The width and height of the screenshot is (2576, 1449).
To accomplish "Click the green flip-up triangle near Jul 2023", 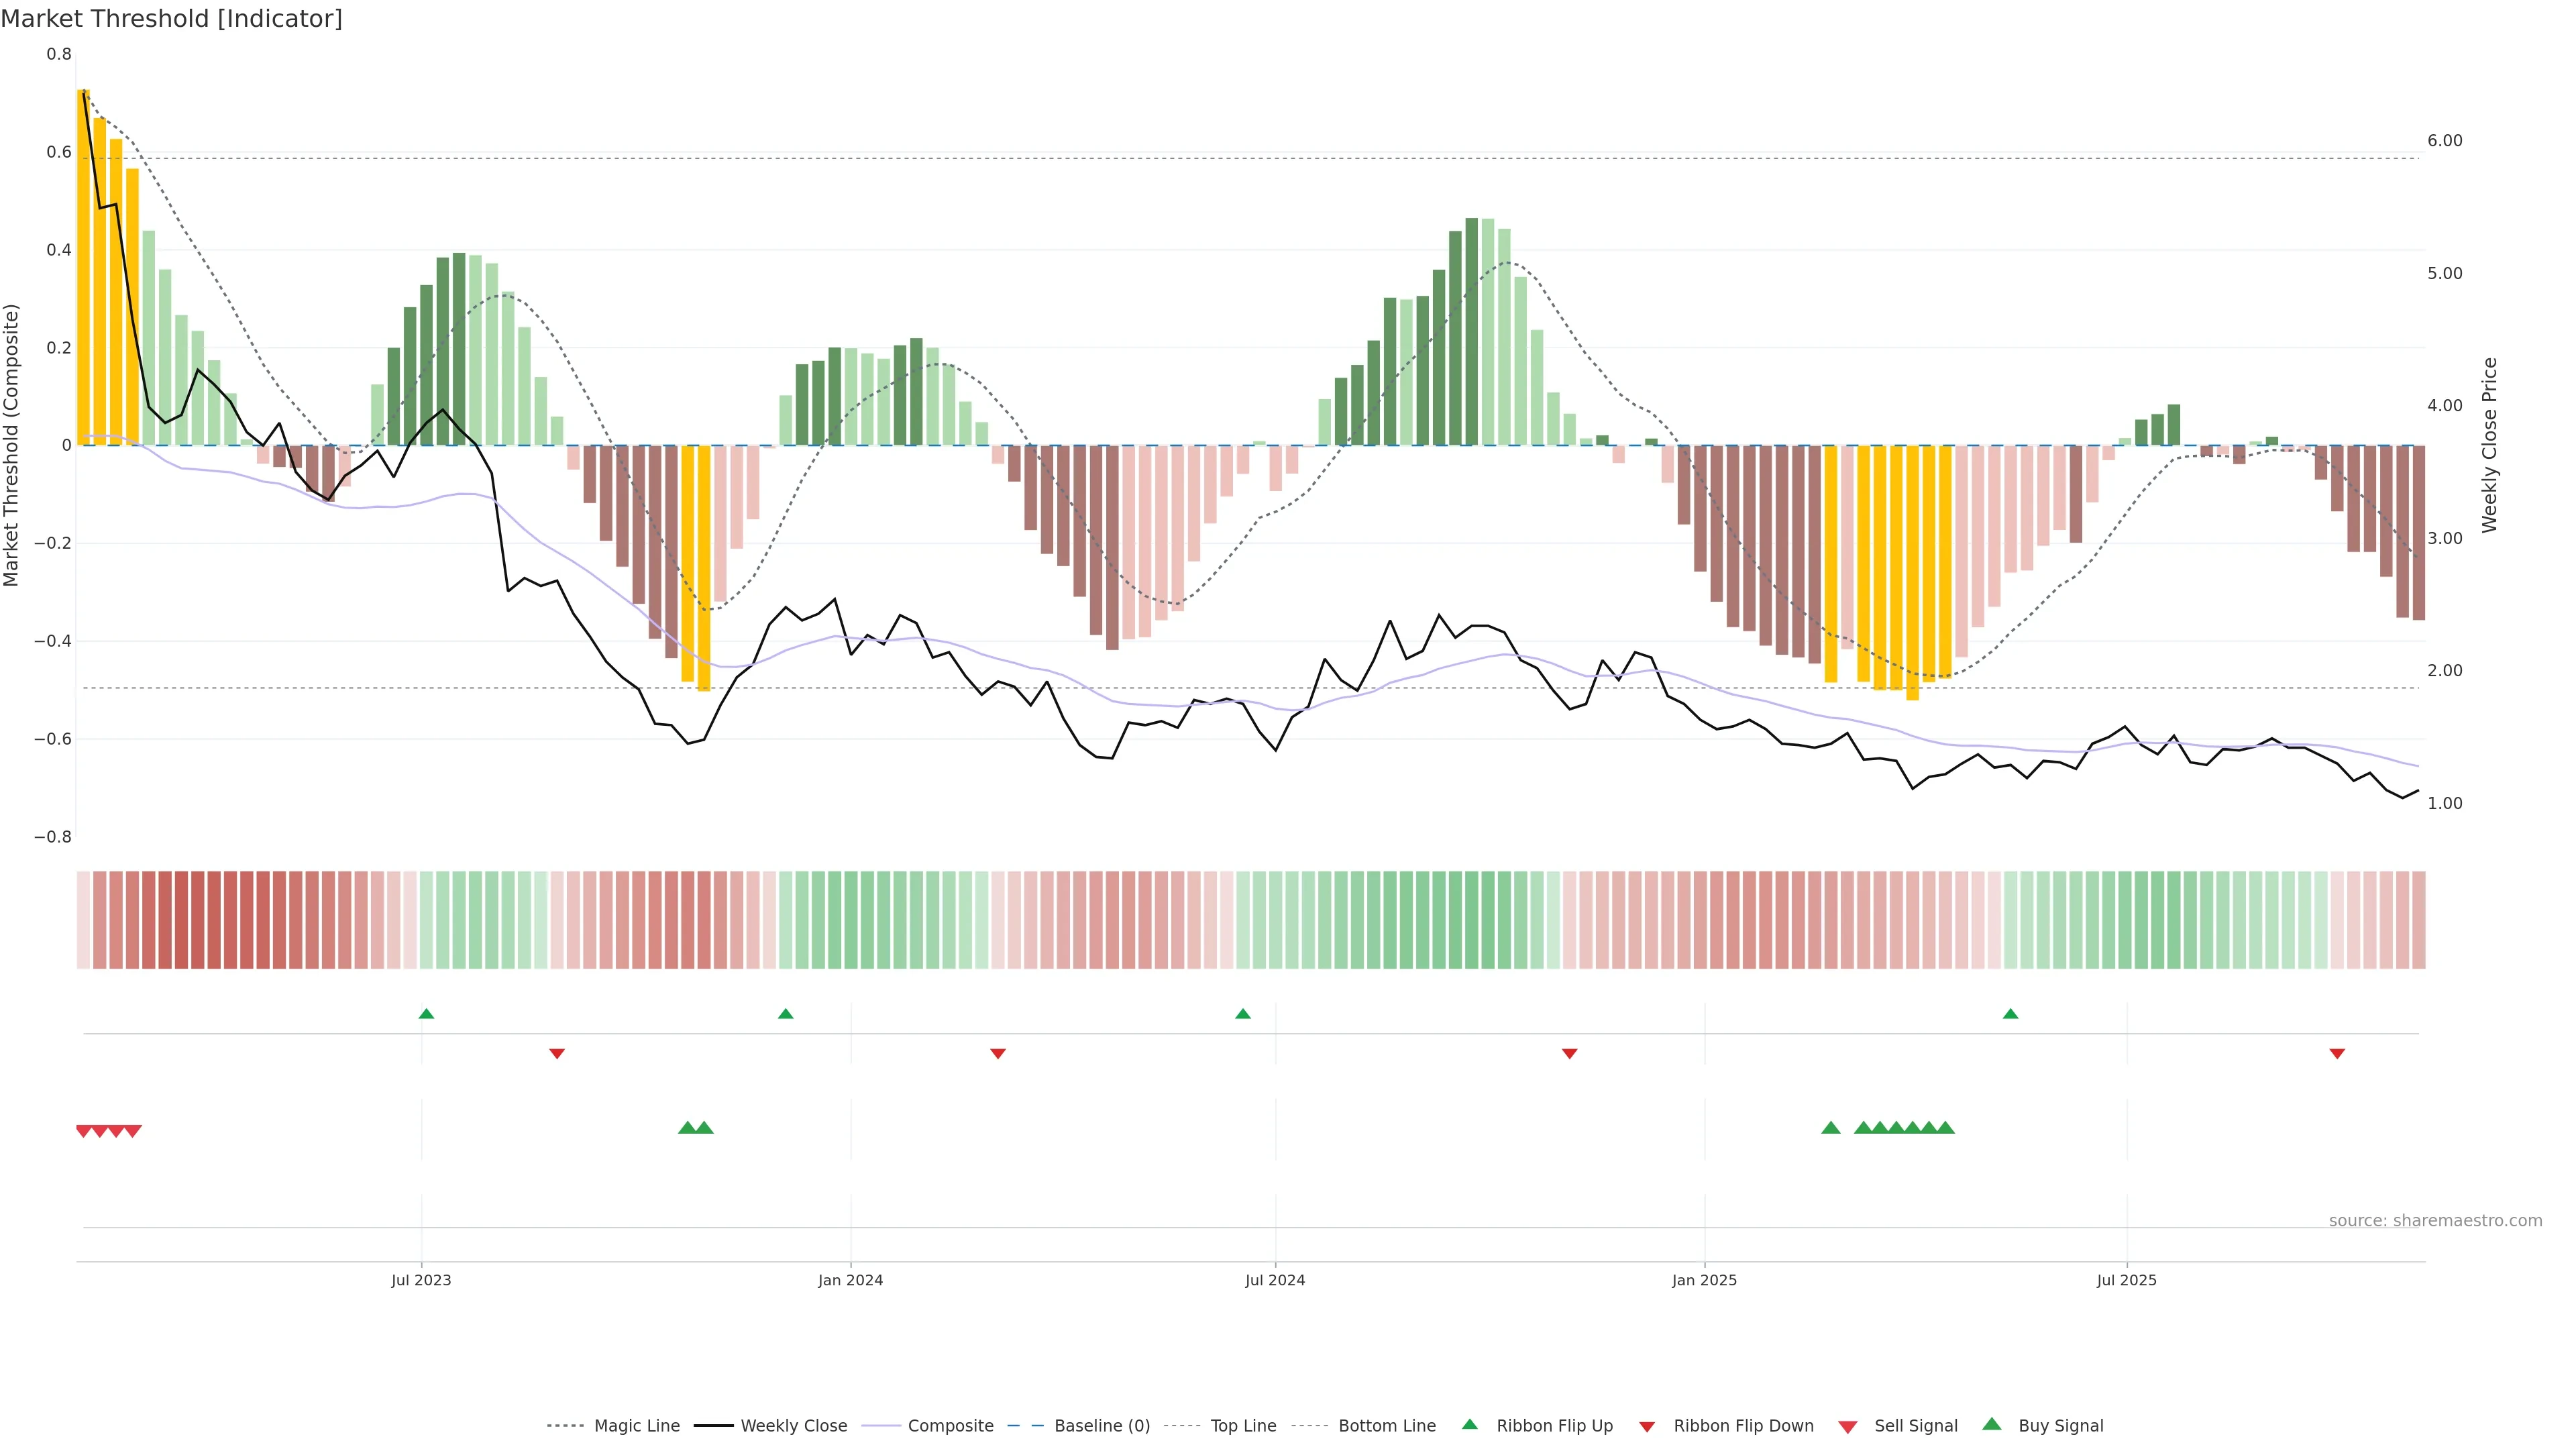I will 426,1014.
